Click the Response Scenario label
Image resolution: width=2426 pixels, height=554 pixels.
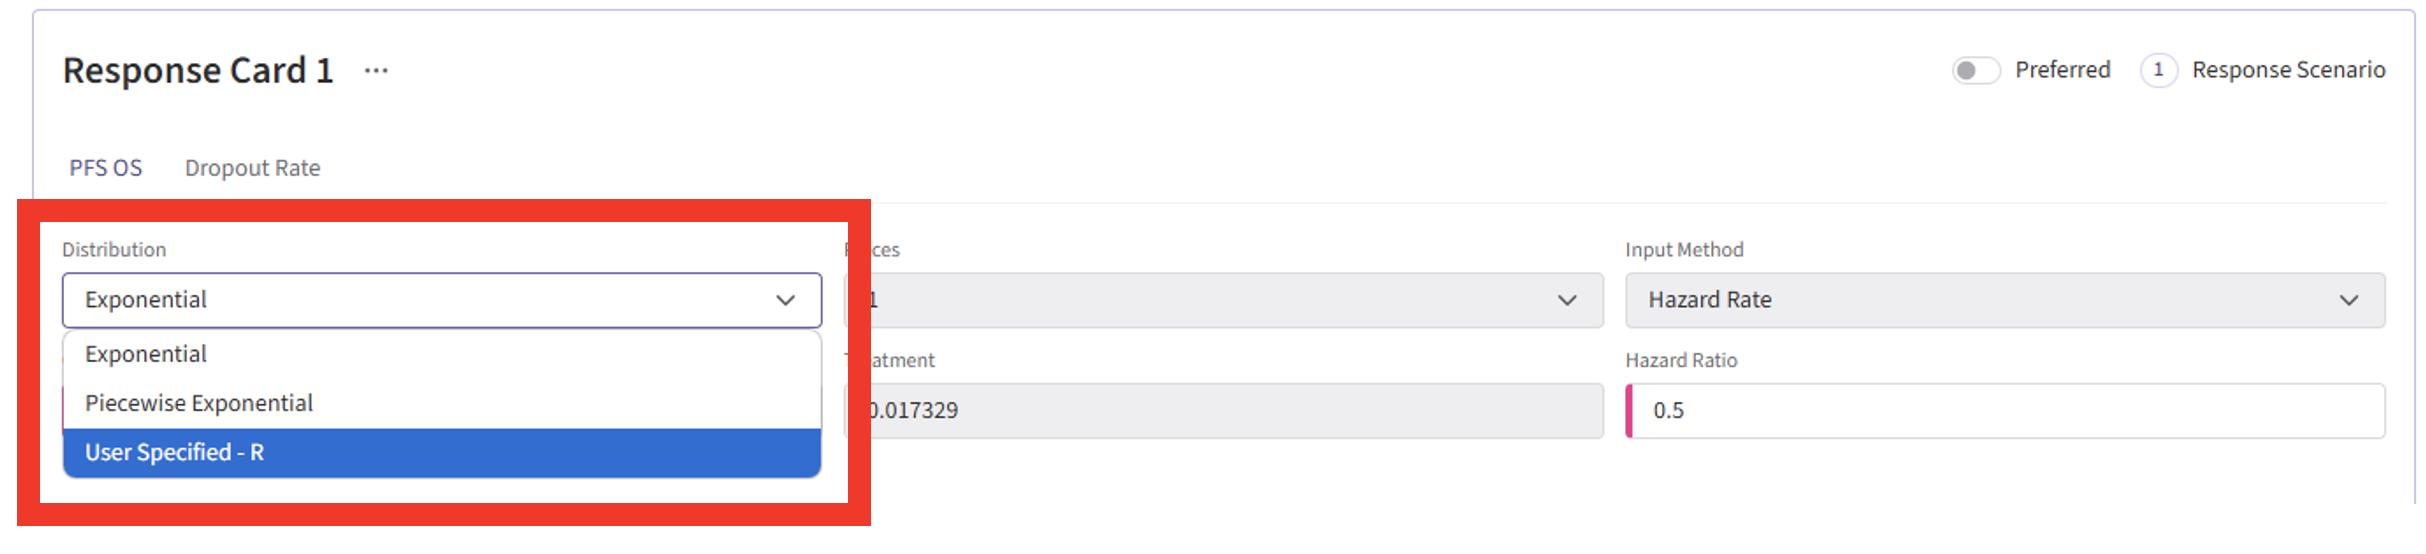coord(2288,70)
